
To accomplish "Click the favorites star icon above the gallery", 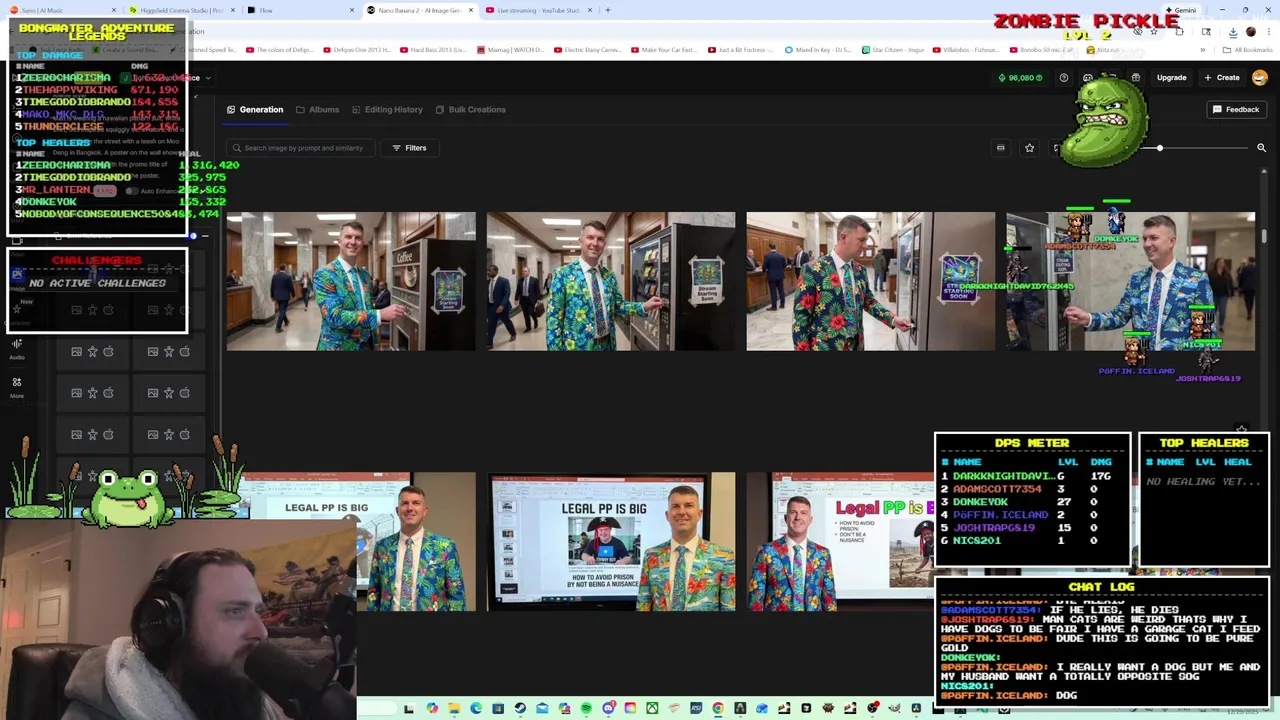I will coord(1029,148).
